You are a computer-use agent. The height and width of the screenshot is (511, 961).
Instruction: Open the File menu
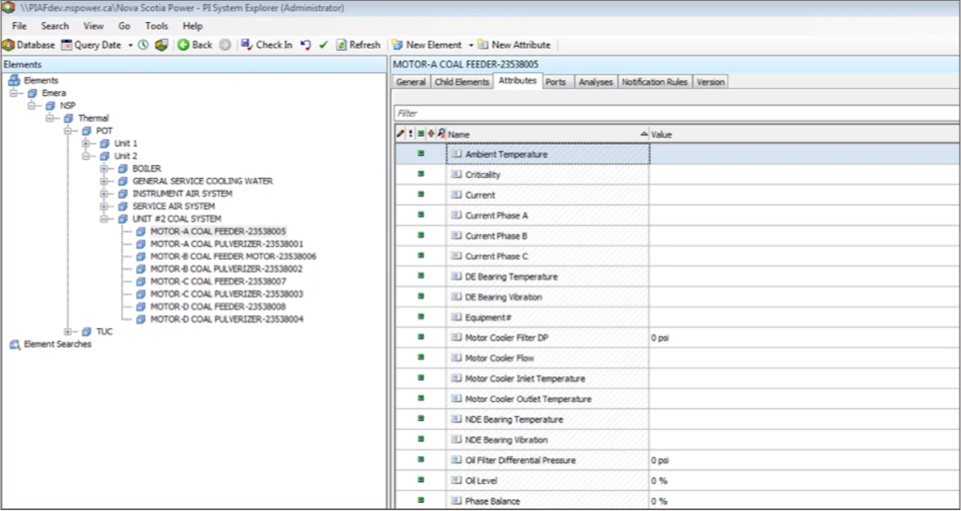point(20,26)
